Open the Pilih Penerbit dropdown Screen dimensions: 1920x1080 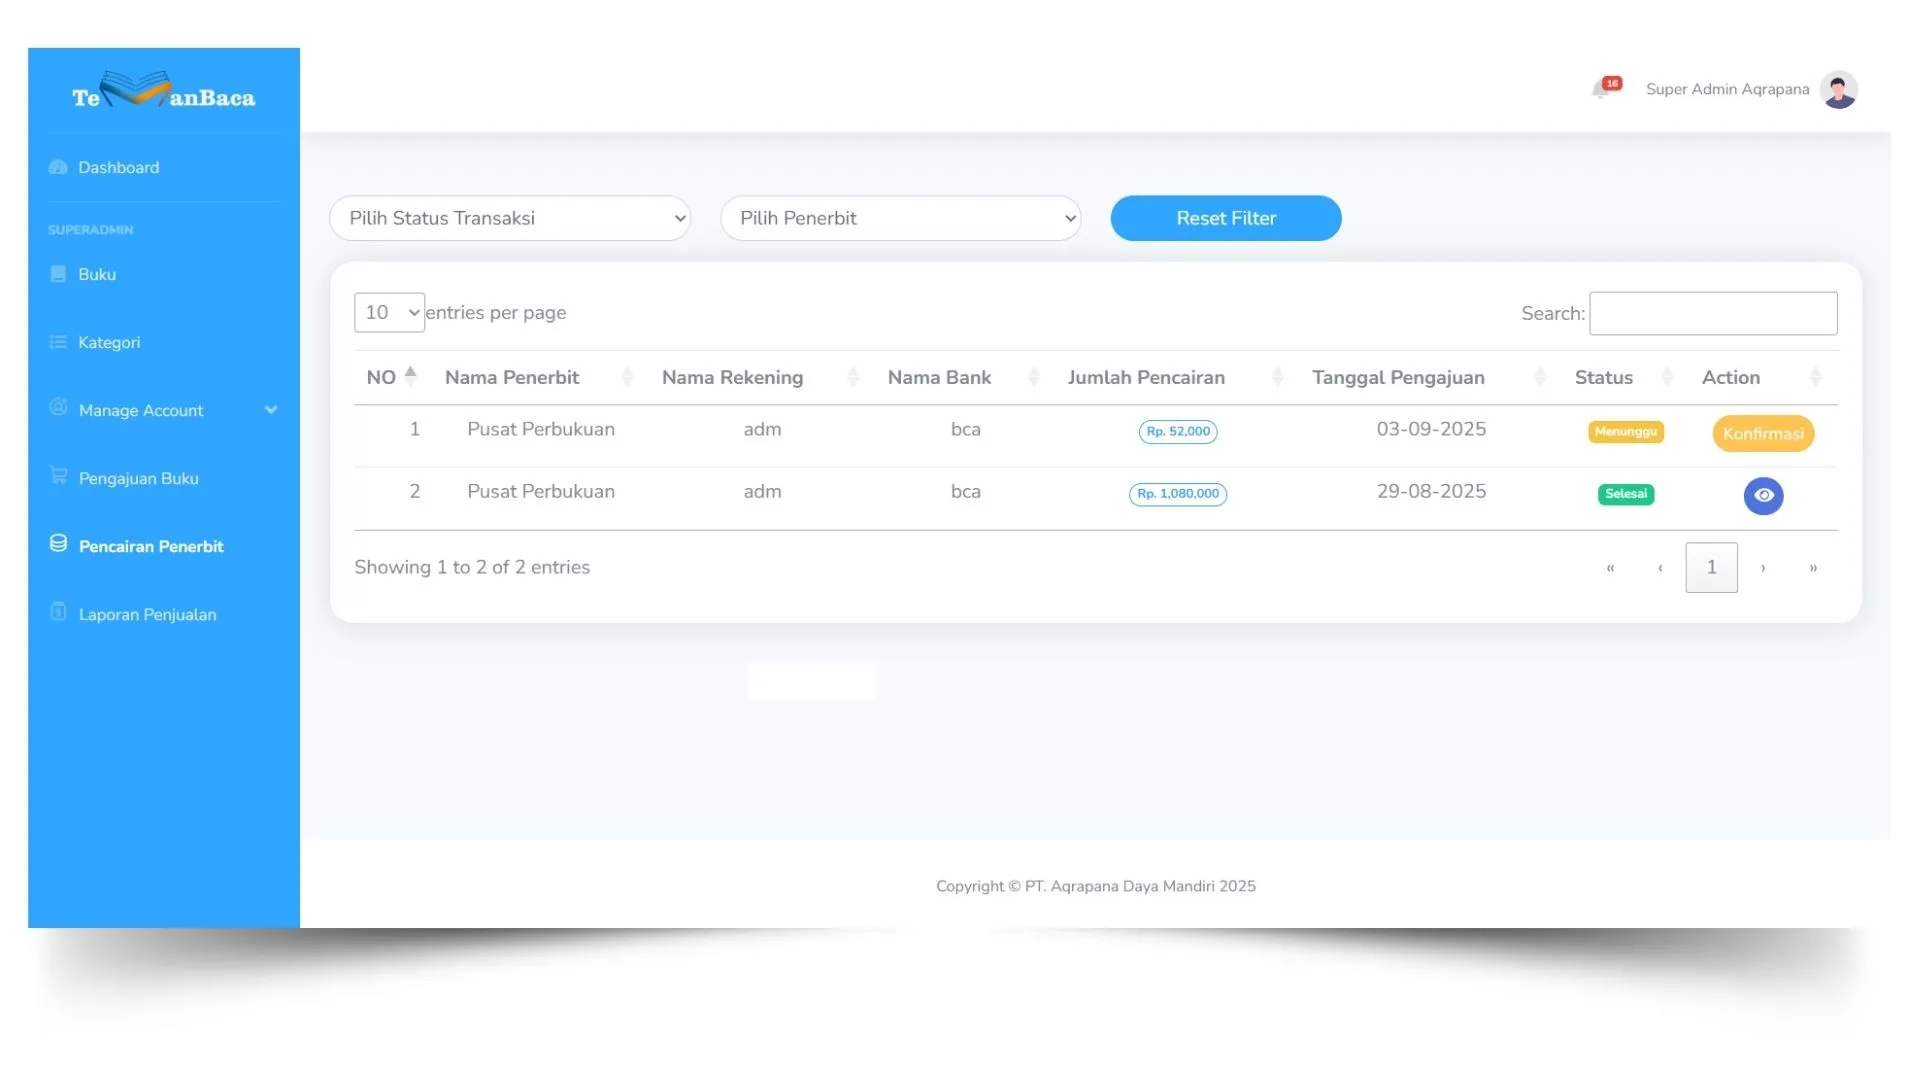tap(900, 218)
